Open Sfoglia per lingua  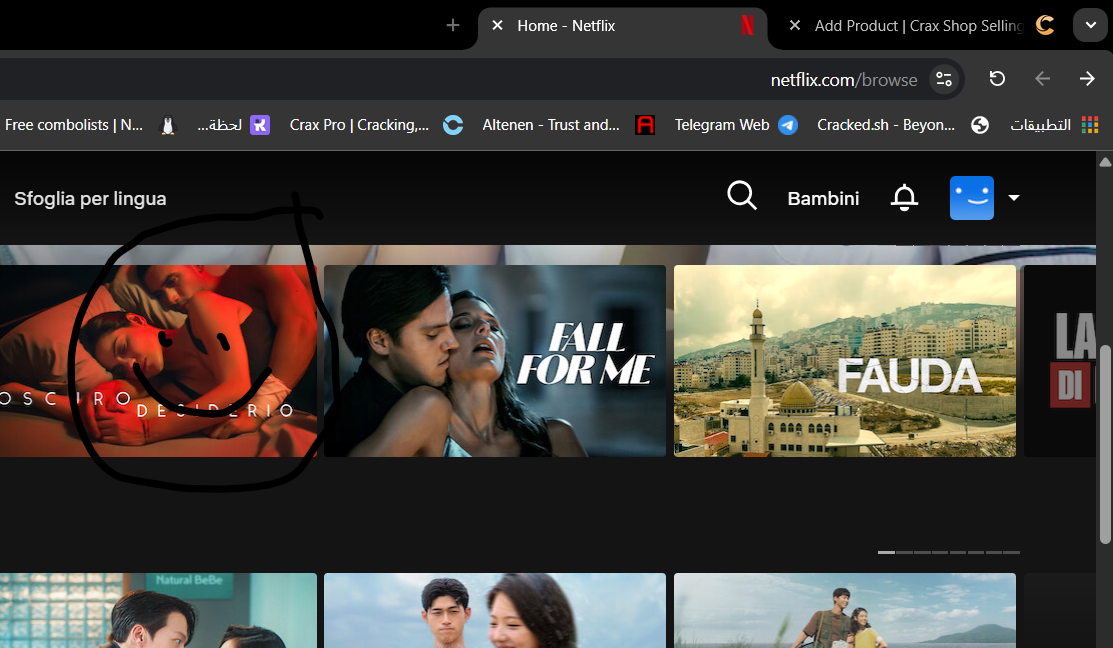coord(90,198)
